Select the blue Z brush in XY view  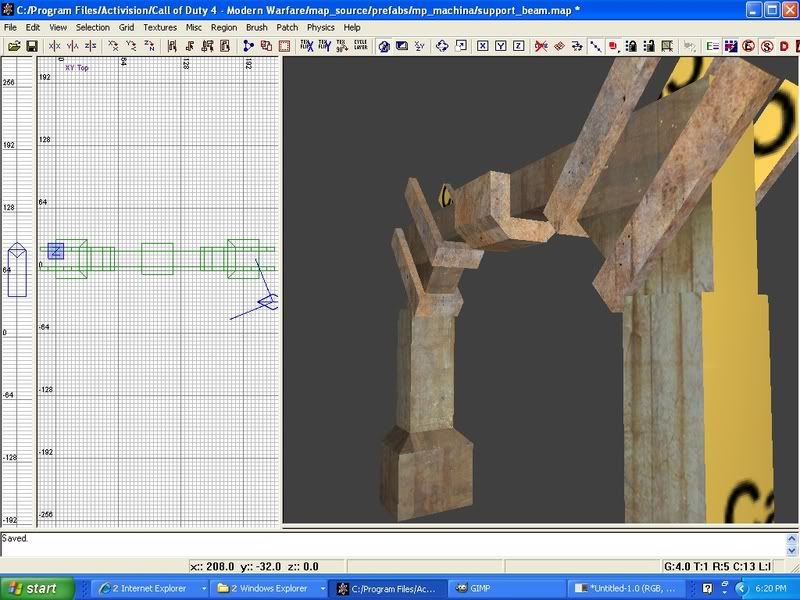pyautogui.click(x=56, y=251)
